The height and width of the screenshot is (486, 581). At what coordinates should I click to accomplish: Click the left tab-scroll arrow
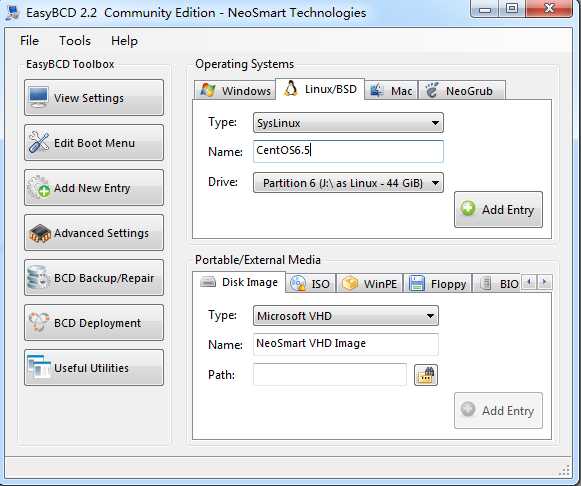coord(529,282)
